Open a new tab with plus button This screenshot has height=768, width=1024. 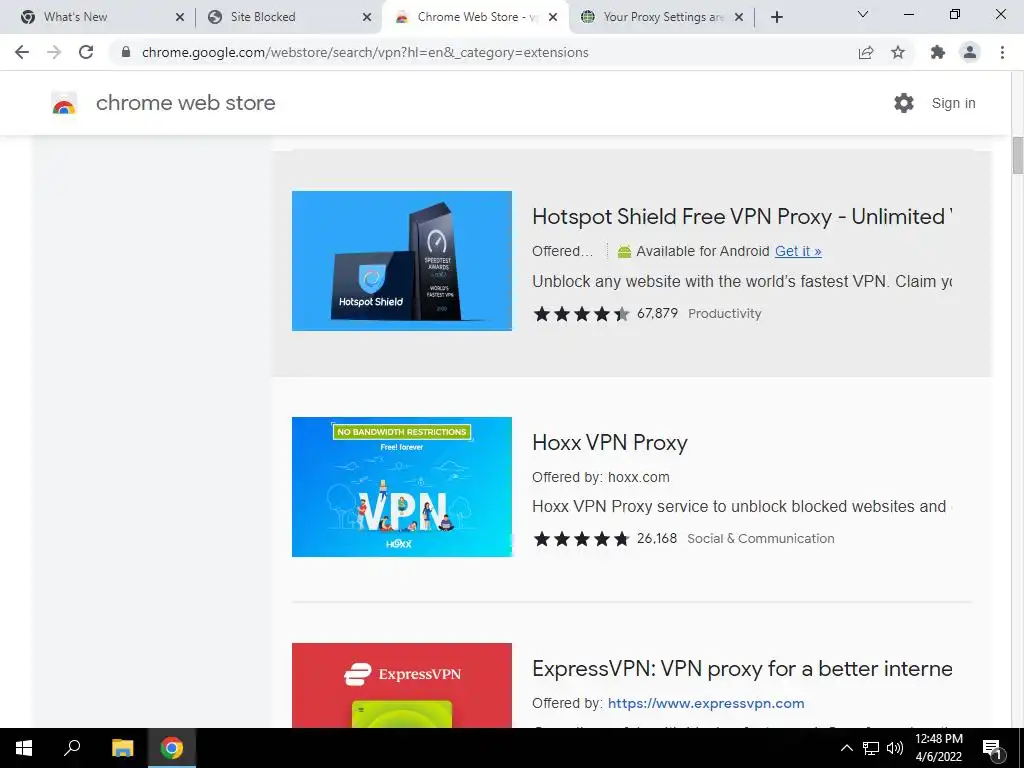776,17
